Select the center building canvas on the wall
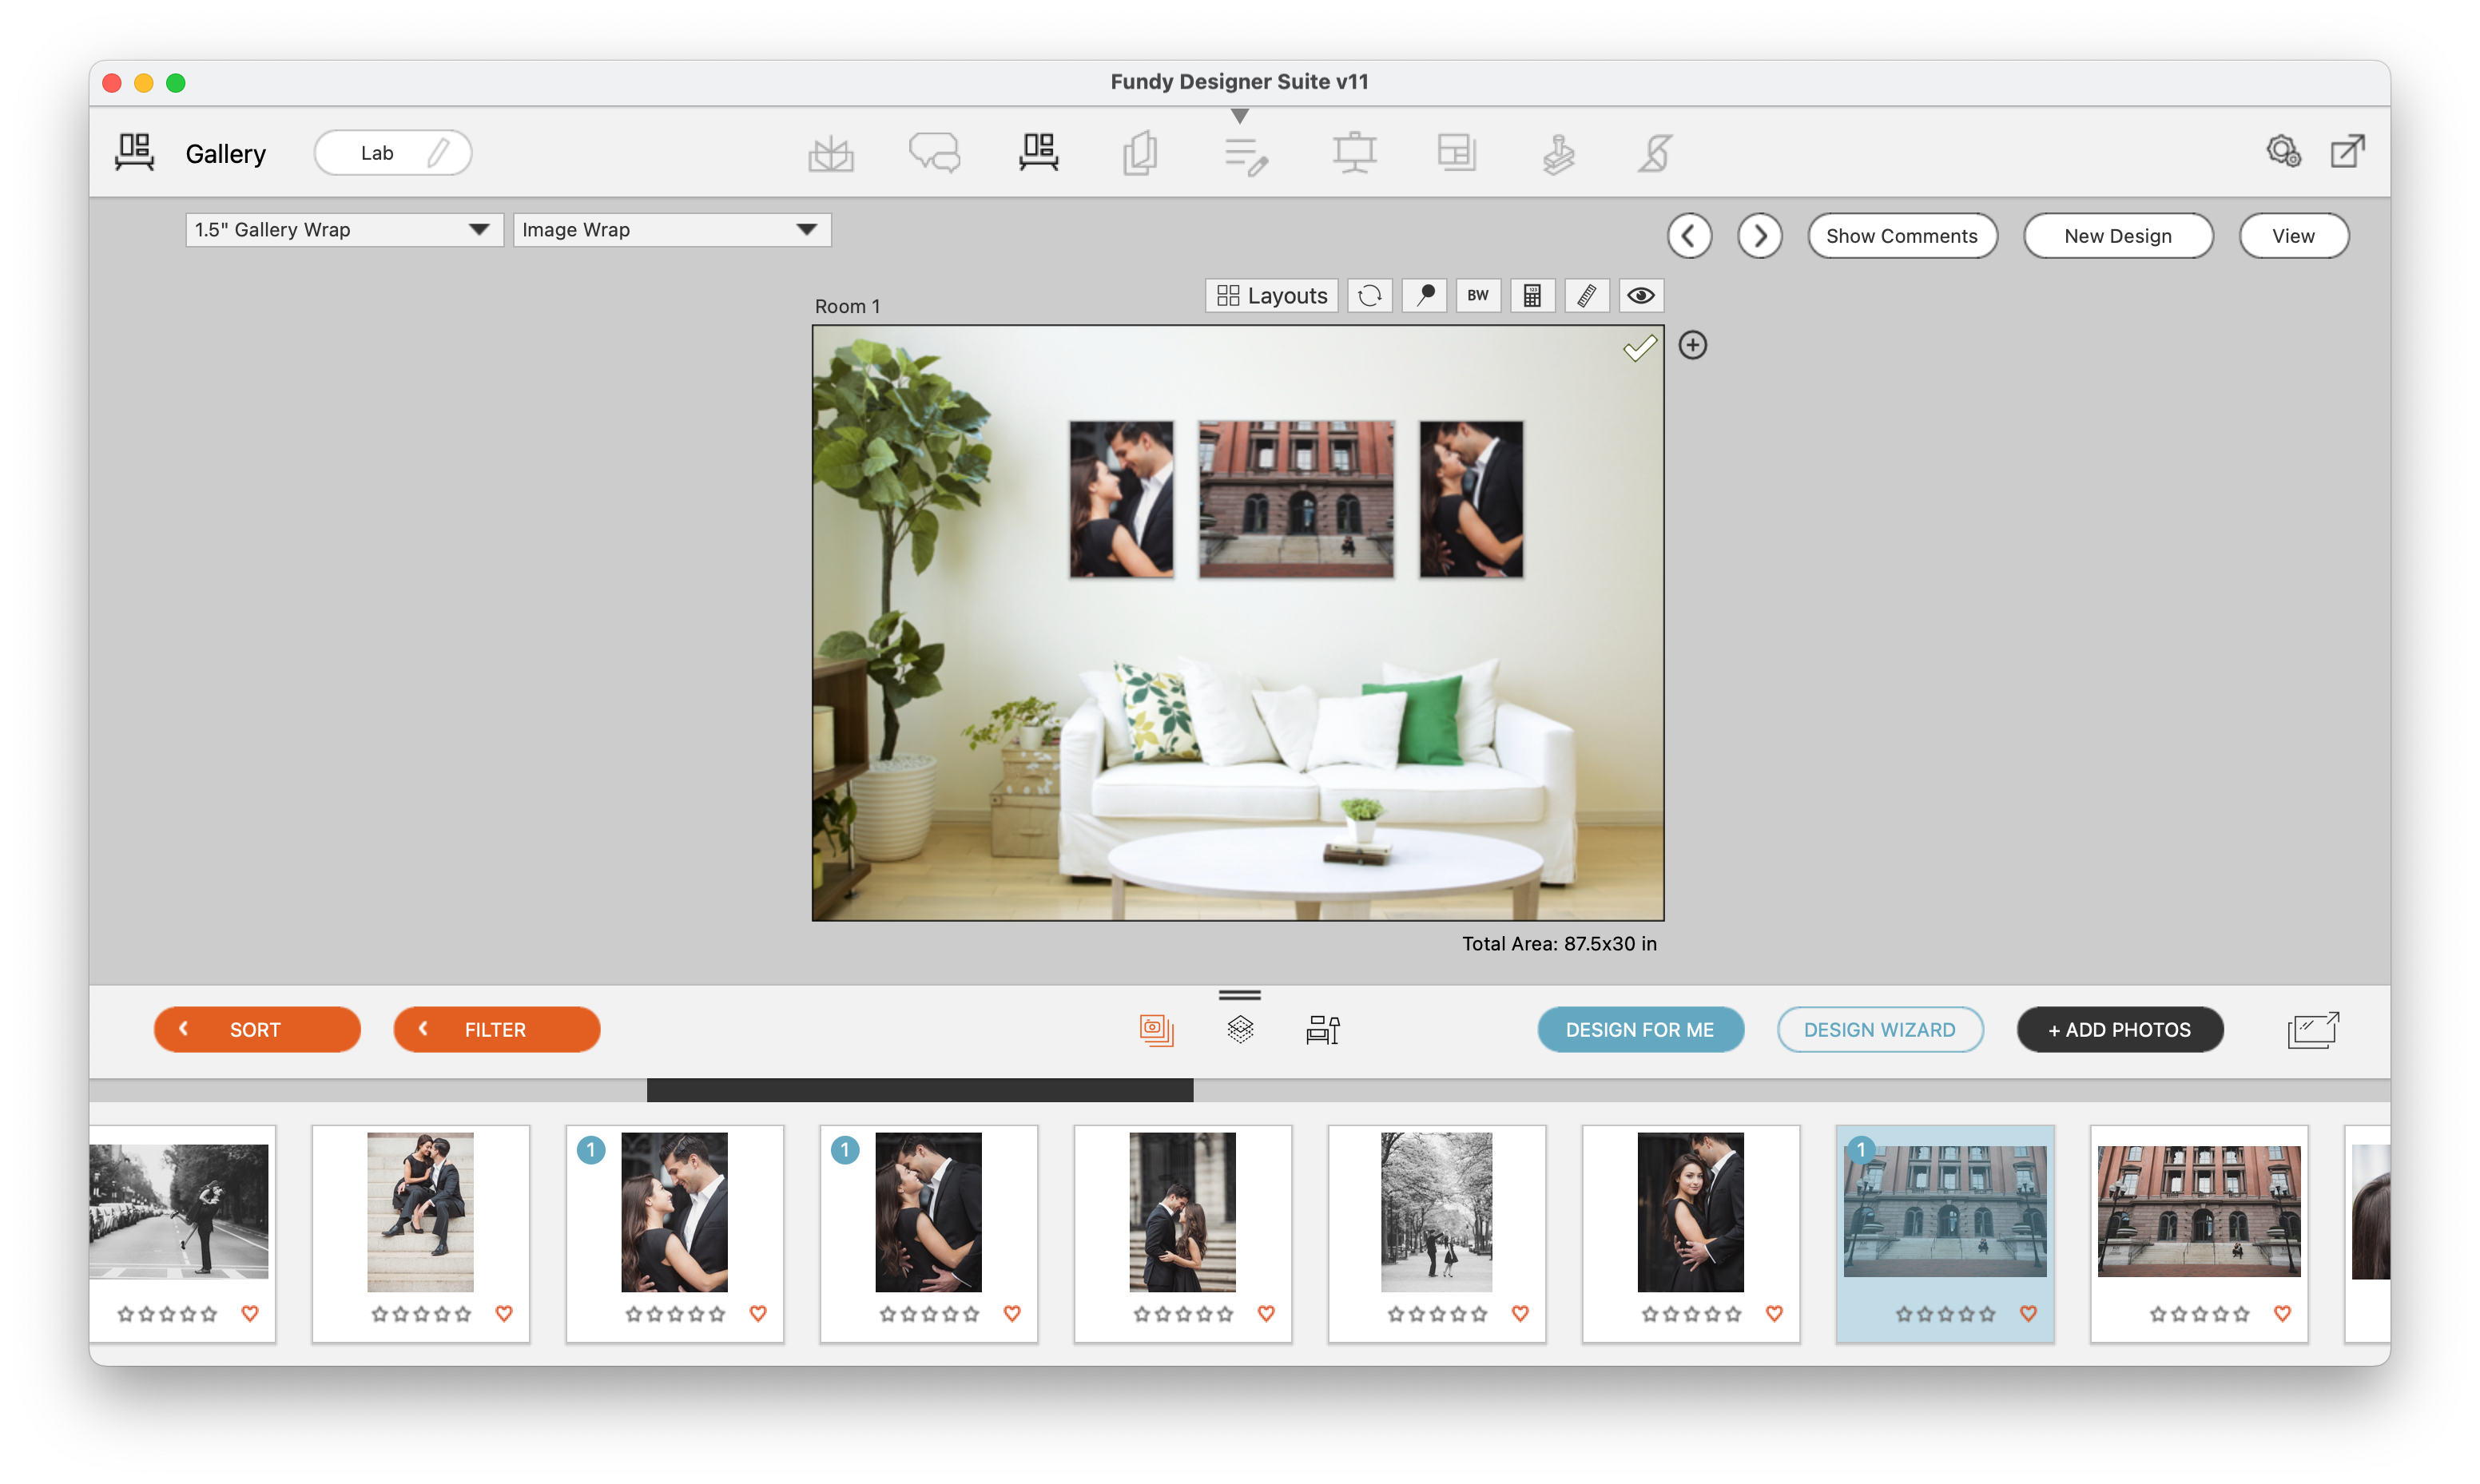The height and width of the screenshot is (1484, 2480). click(x=1296, y=498)
